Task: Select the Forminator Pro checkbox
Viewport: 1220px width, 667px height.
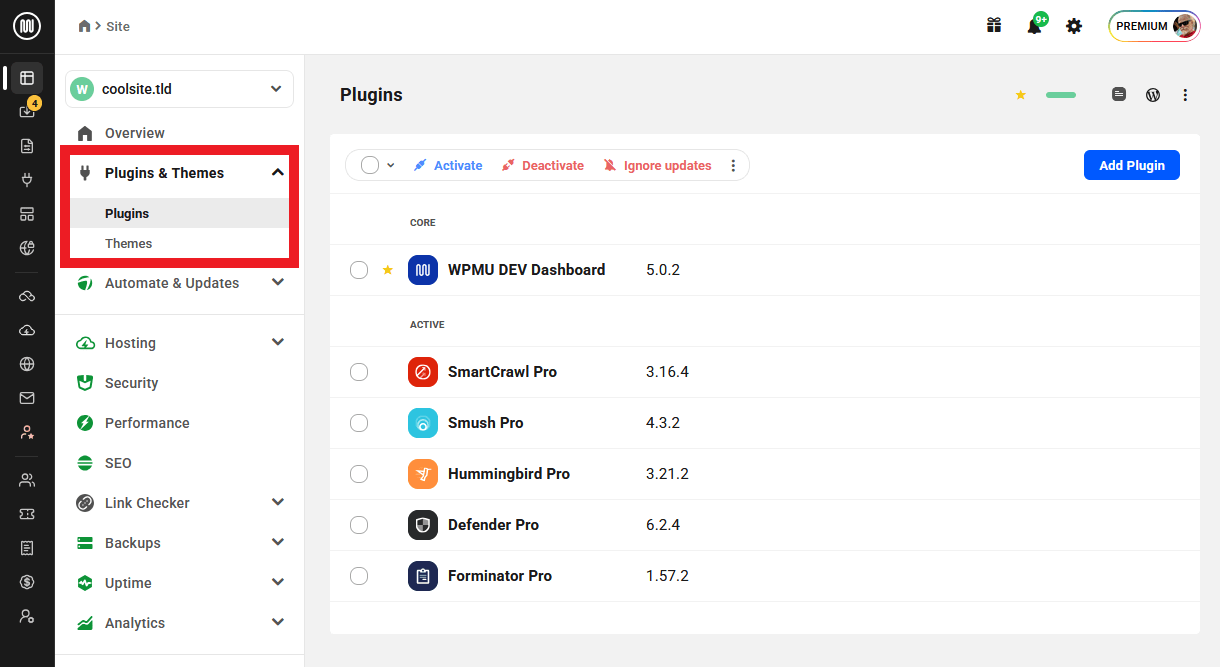Action: (359, 576)
